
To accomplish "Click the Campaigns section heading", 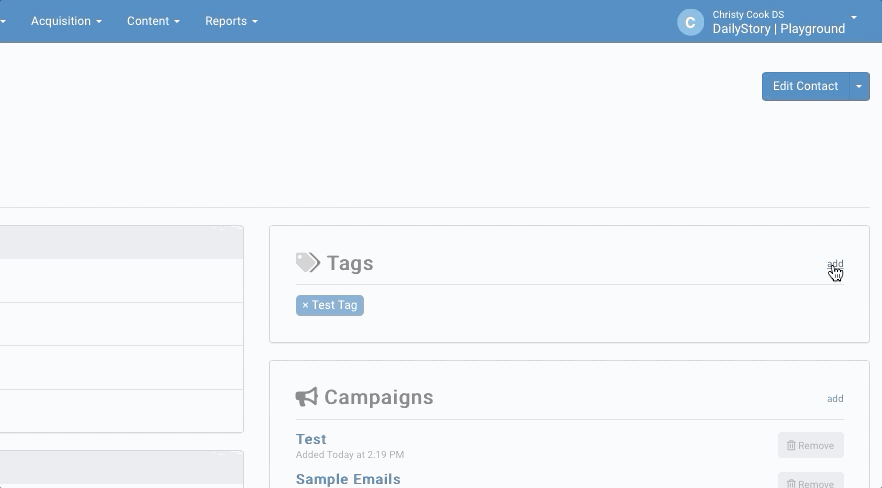I will [x=379, y=397].
